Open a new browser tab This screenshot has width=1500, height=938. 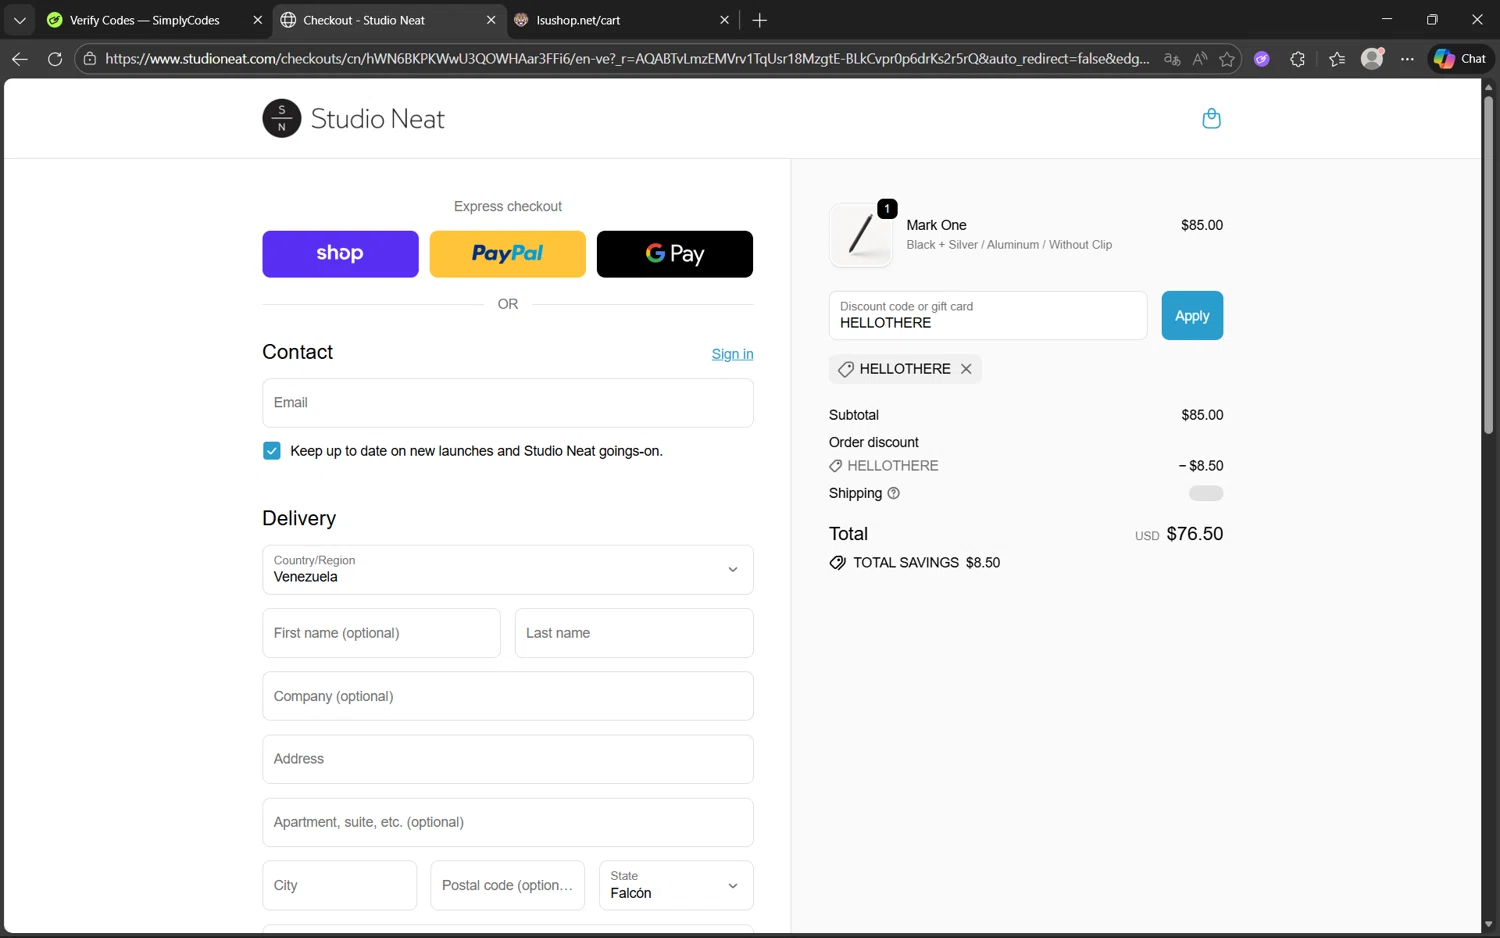pos(760,20)
